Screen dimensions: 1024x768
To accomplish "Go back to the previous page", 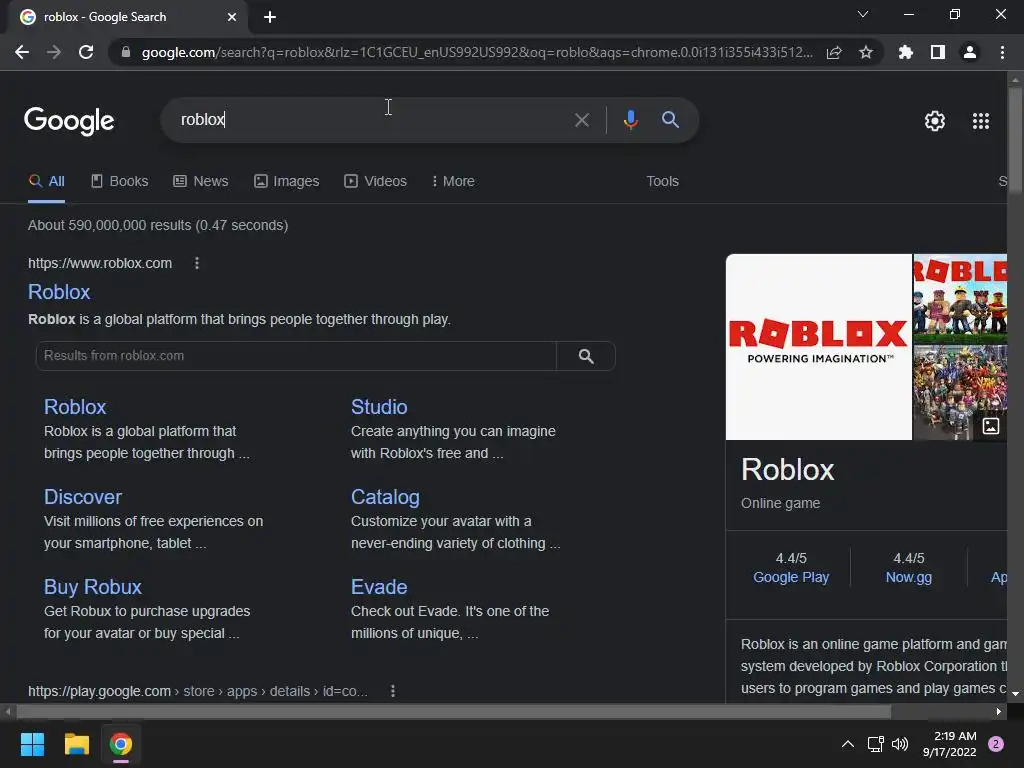I will click(x=22, y=52).
